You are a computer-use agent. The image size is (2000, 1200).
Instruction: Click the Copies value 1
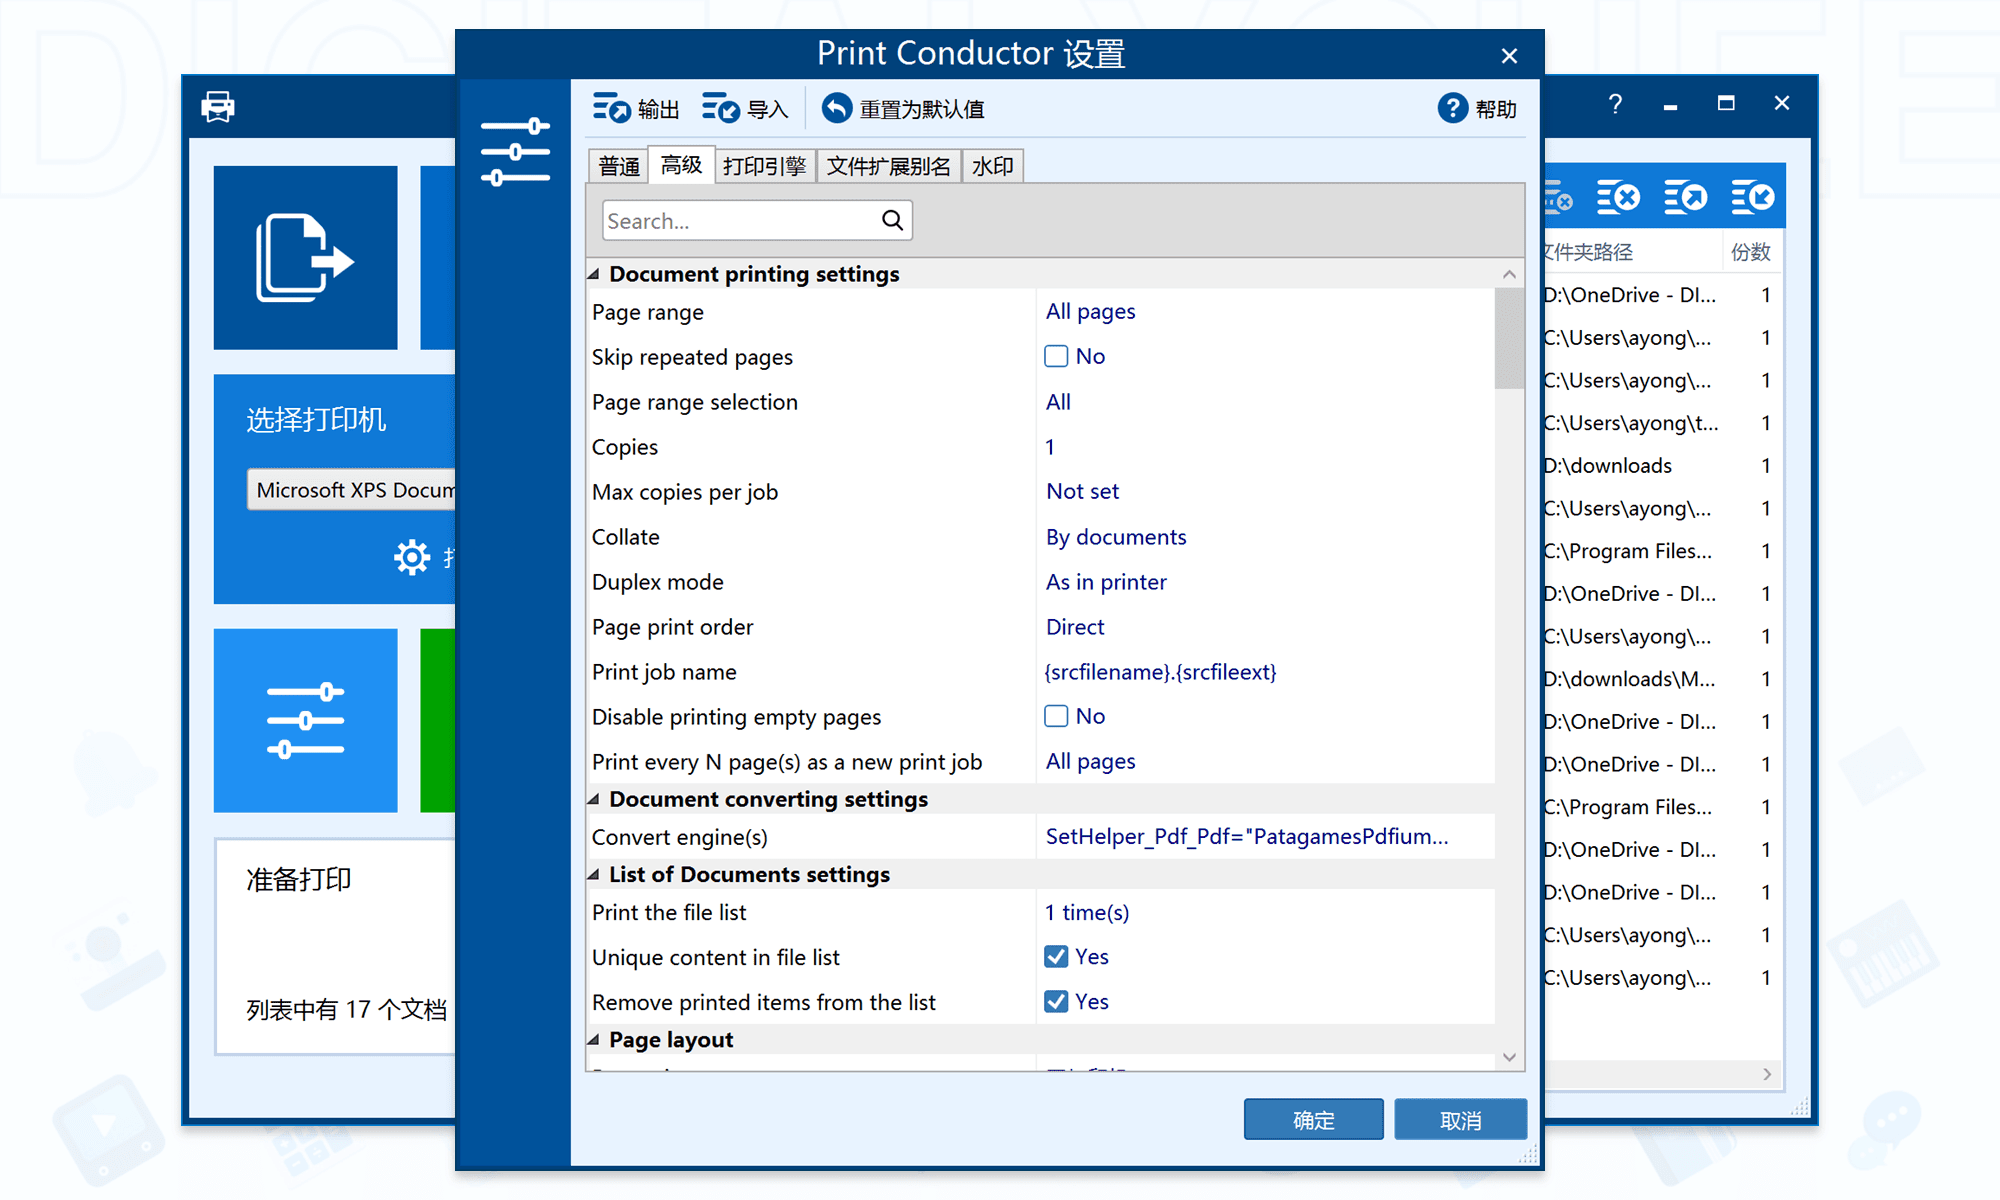(x=1050, y=447)
